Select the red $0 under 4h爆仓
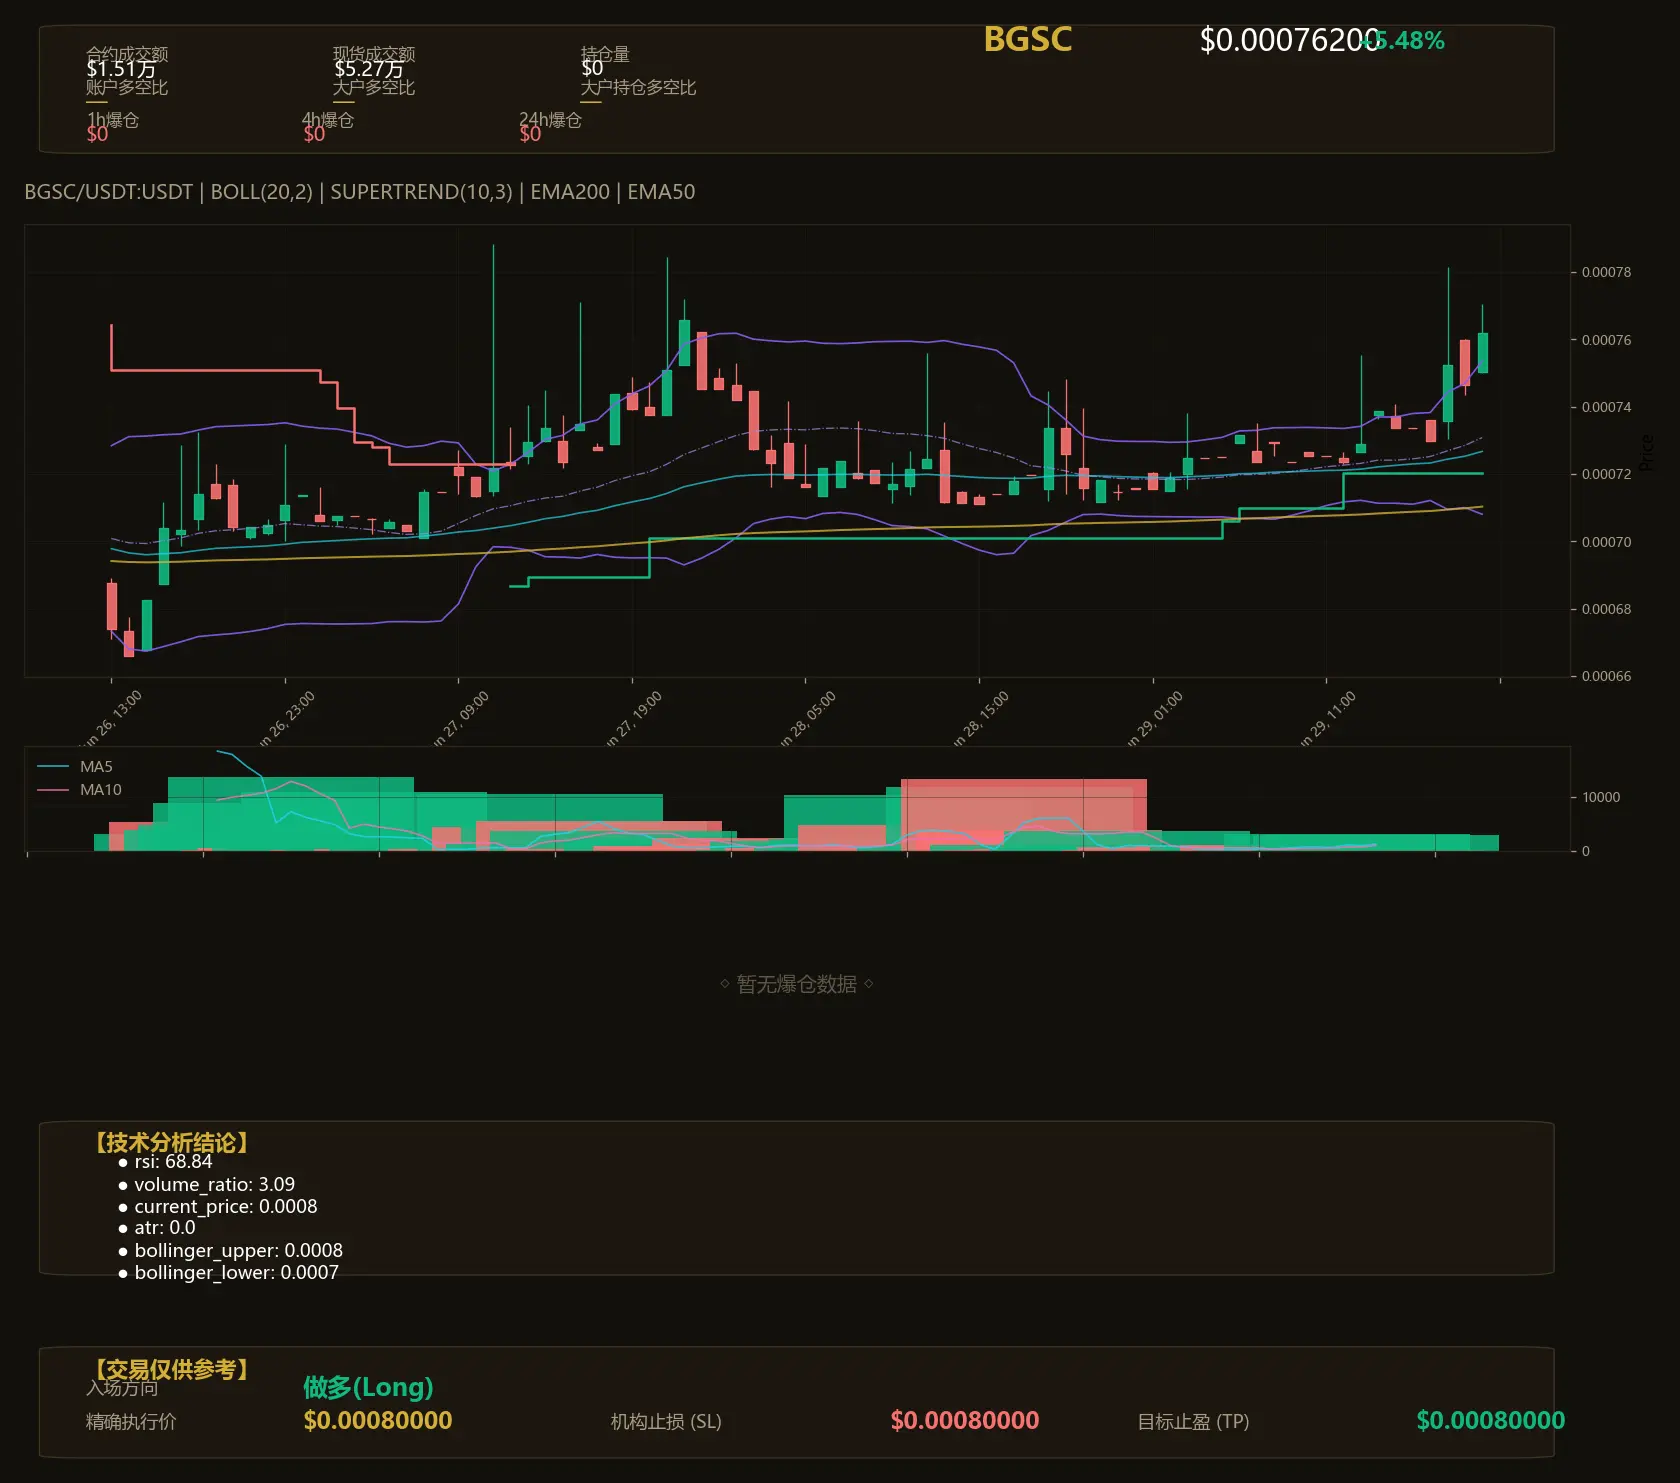Viewport: 1680px width, 1483px height. pos(314,134)
